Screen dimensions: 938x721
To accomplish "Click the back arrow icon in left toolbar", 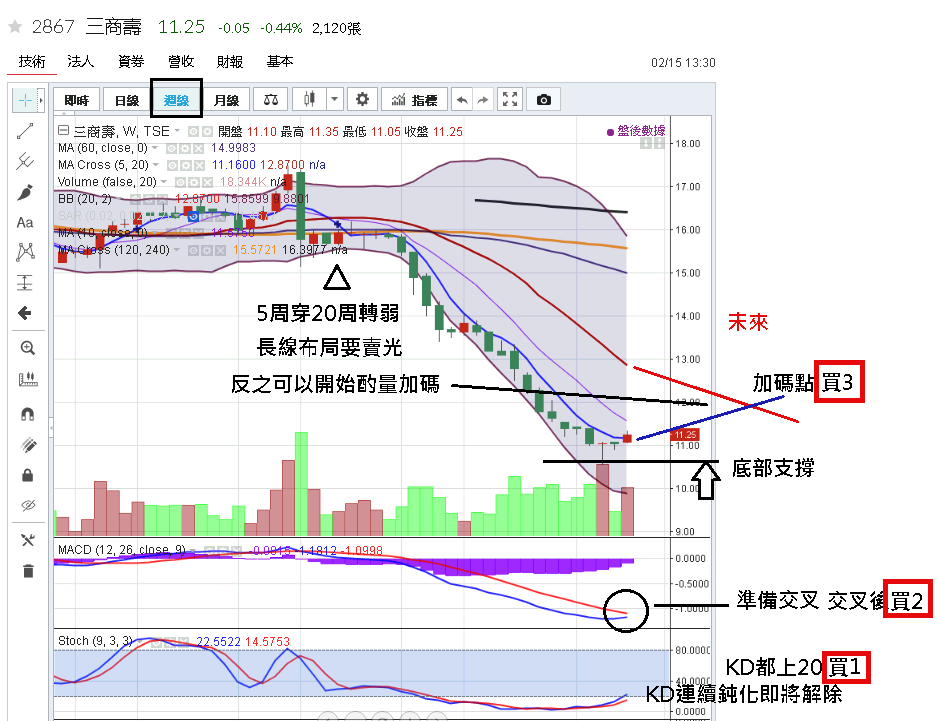I will click(25, 313).
